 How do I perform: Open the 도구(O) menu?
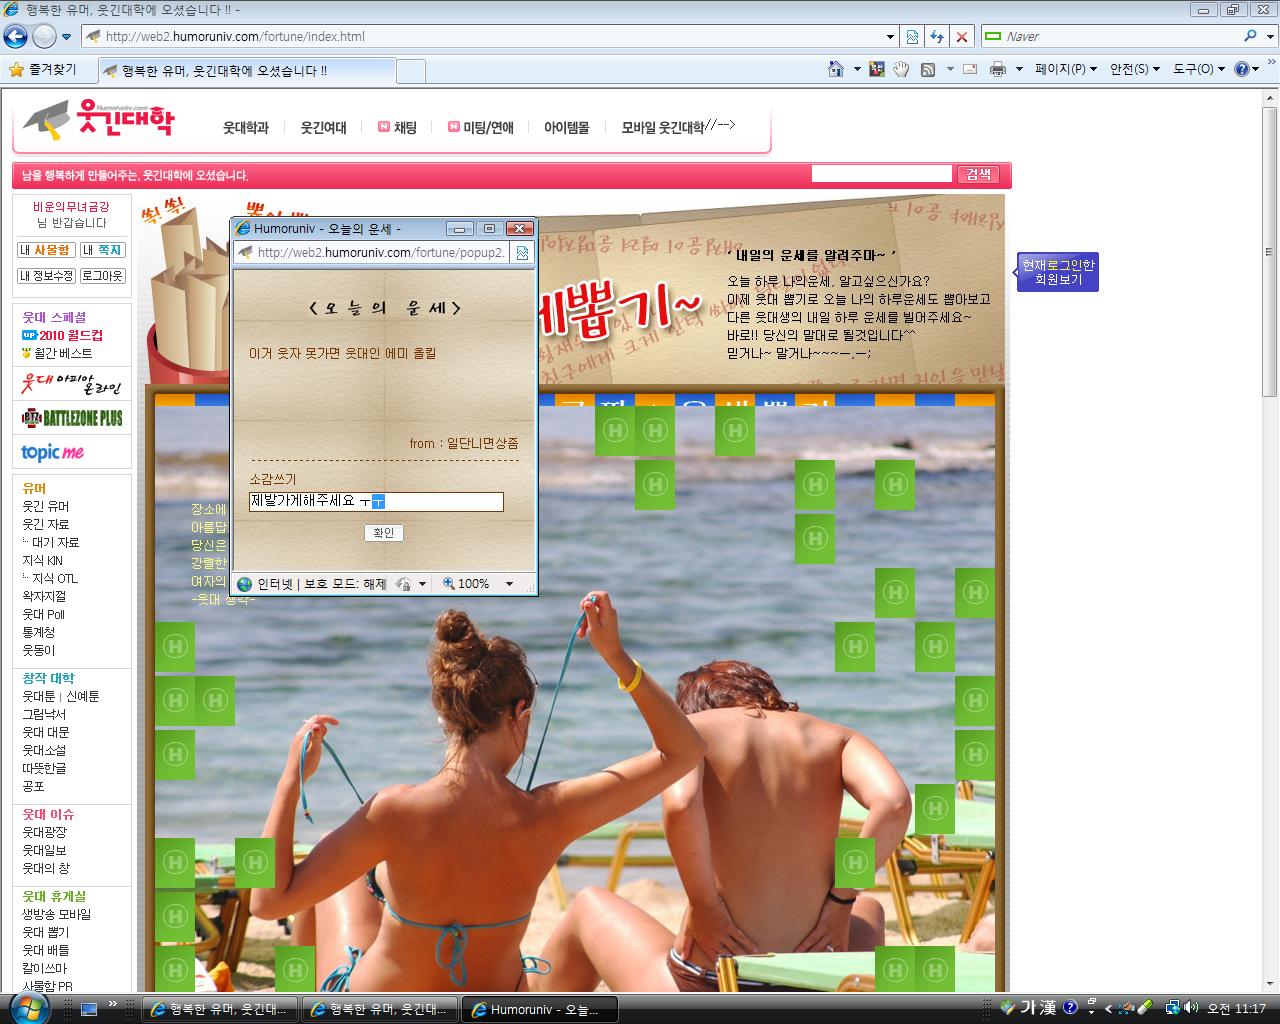1198,69
